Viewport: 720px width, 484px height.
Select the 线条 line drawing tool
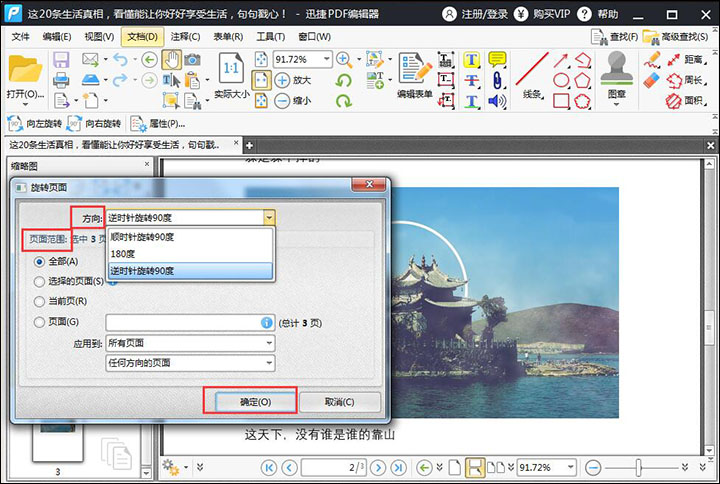point(531,74)
